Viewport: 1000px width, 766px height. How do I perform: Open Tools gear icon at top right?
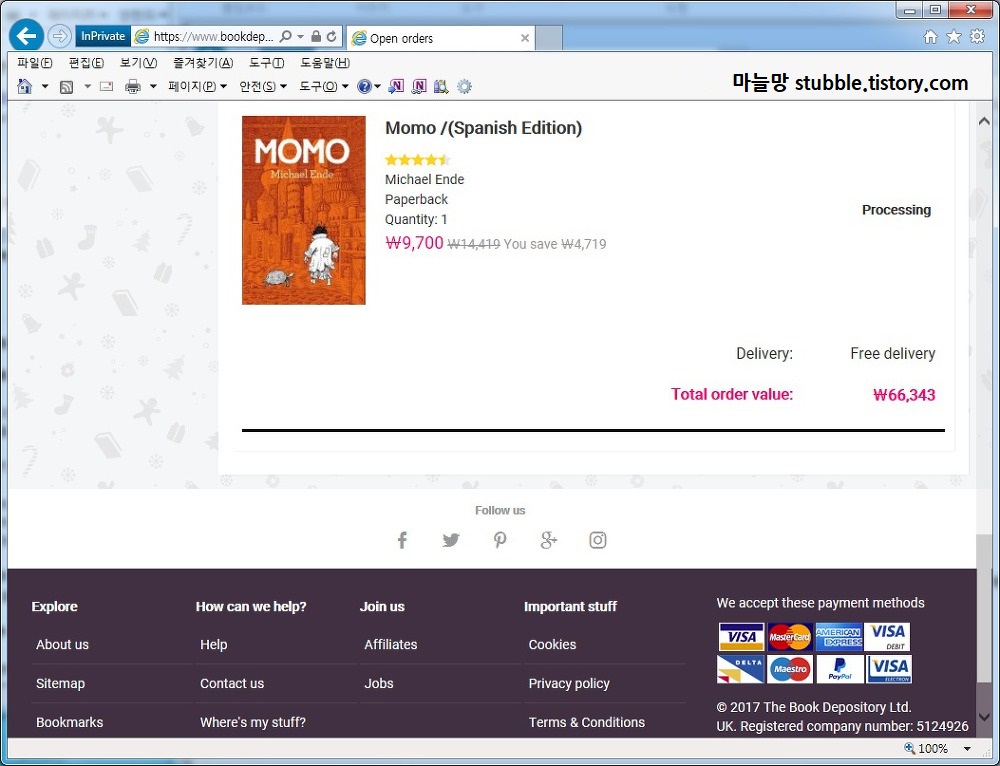[977, 36]
